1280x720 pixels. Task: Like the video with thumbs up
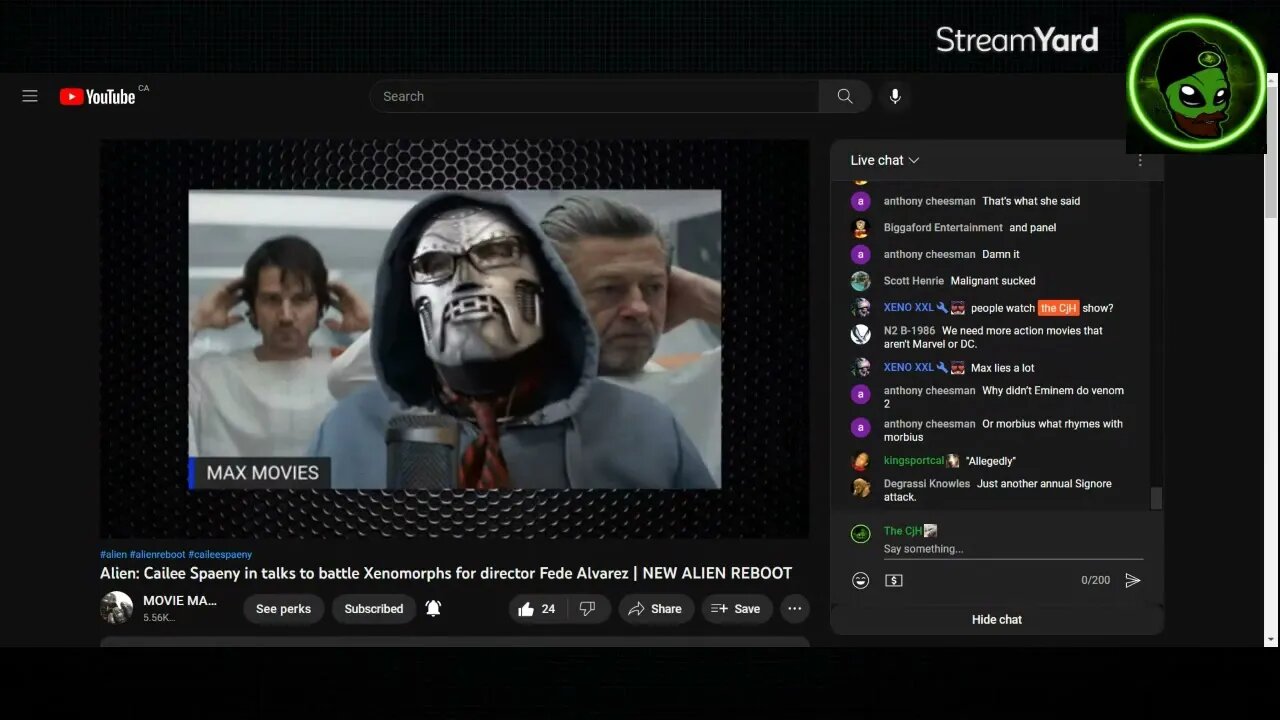[538, 608]
